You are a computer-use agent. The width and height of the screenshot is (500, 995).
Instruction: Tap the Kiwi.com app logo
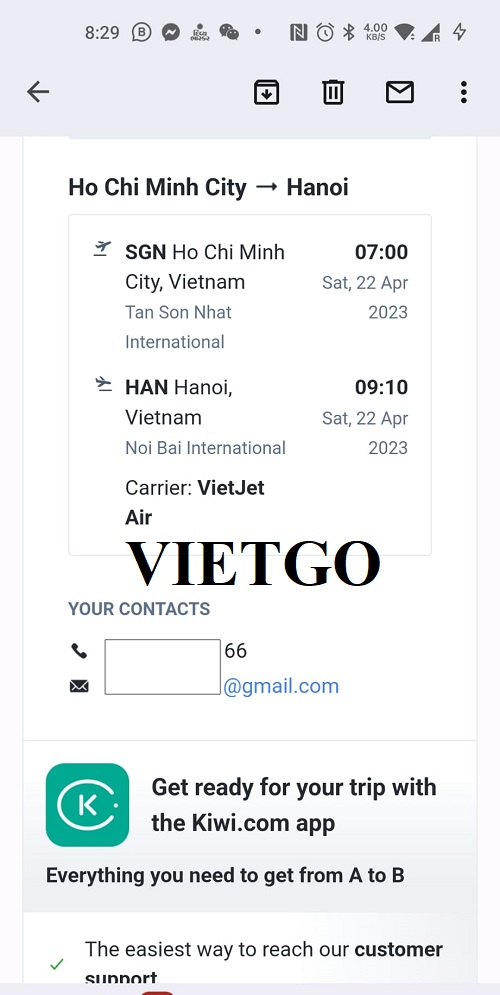[88, 805]
